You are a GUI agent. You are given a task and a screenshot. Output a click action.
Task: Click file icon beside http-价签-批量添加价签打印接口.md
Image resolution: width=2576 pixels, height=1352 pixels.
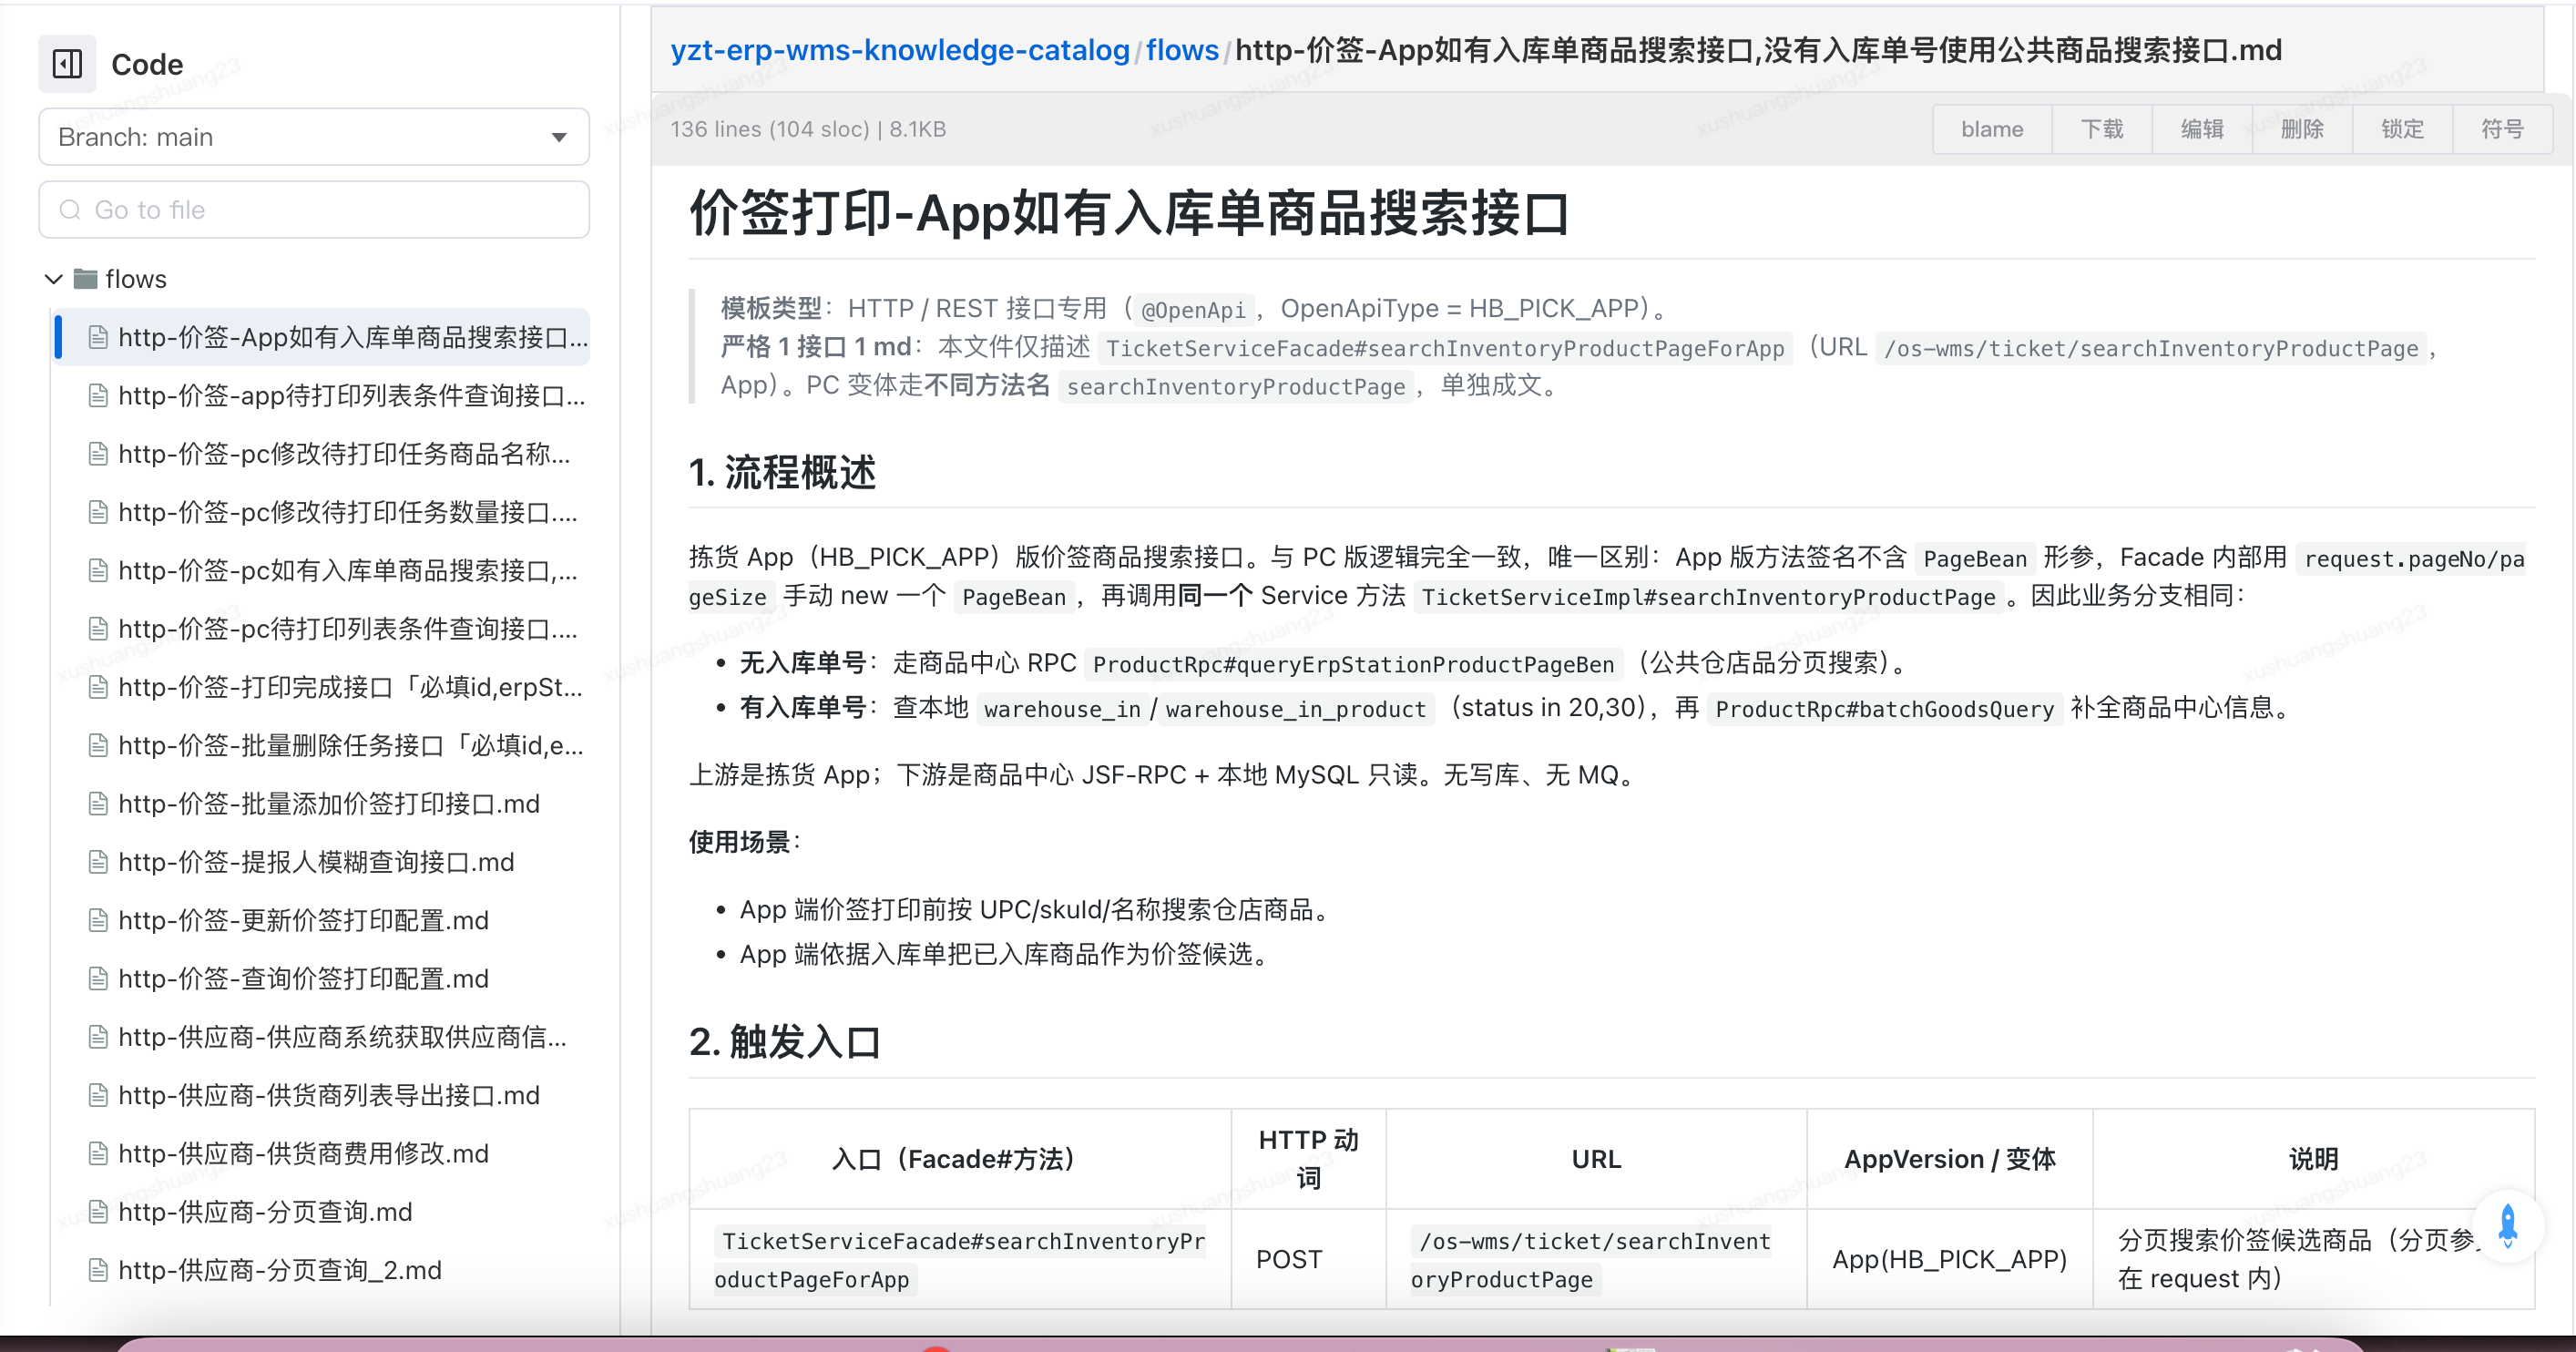pos(98,804)
